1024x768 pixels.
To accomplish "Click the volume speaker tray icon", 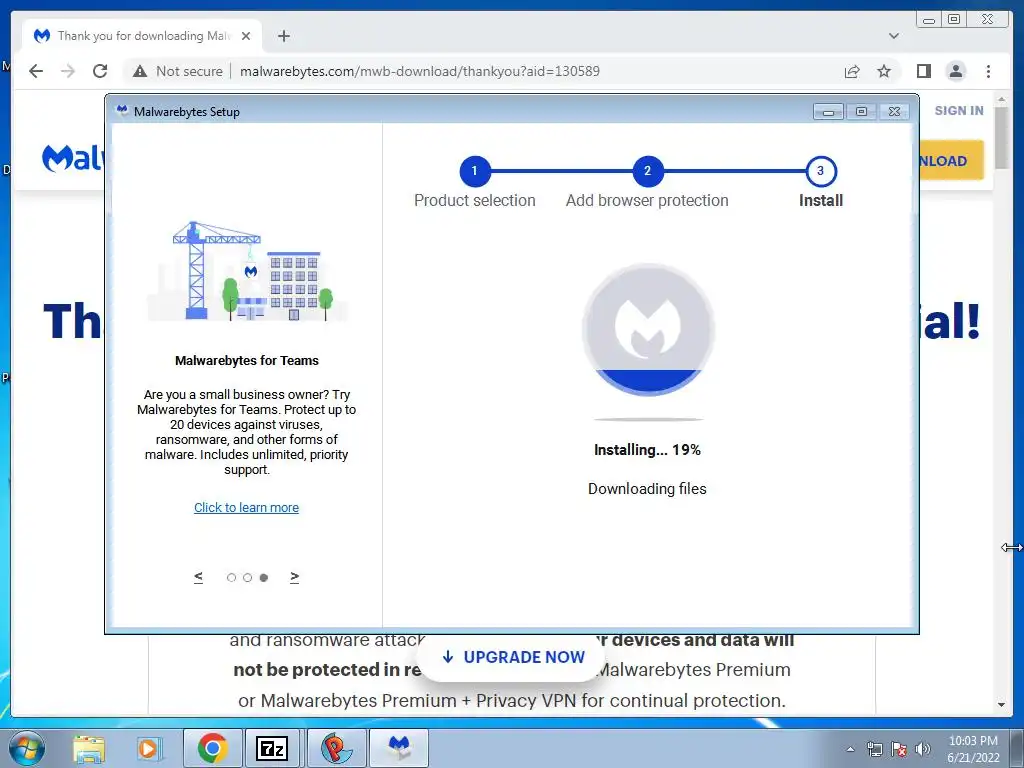I will pyautogui.click(x=922, y=749).
